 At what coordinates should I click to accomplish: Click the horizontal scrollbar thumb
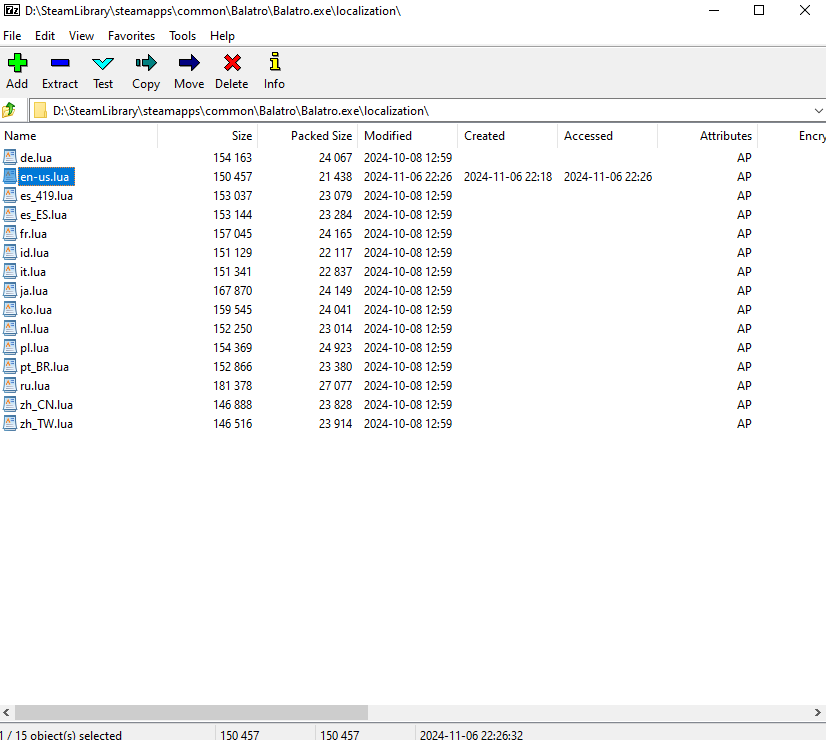pos(191,712)
